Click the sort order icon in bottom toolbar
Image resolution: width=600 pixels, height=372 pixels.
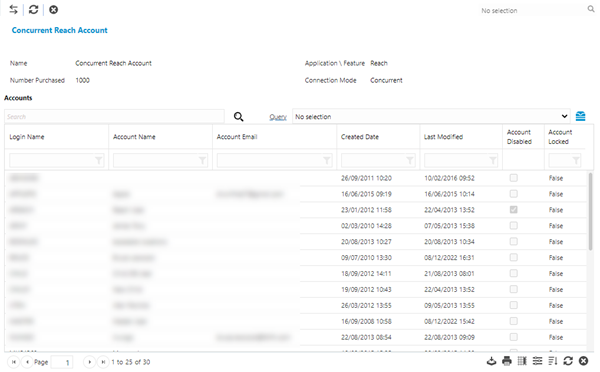(x=553, y=361)
